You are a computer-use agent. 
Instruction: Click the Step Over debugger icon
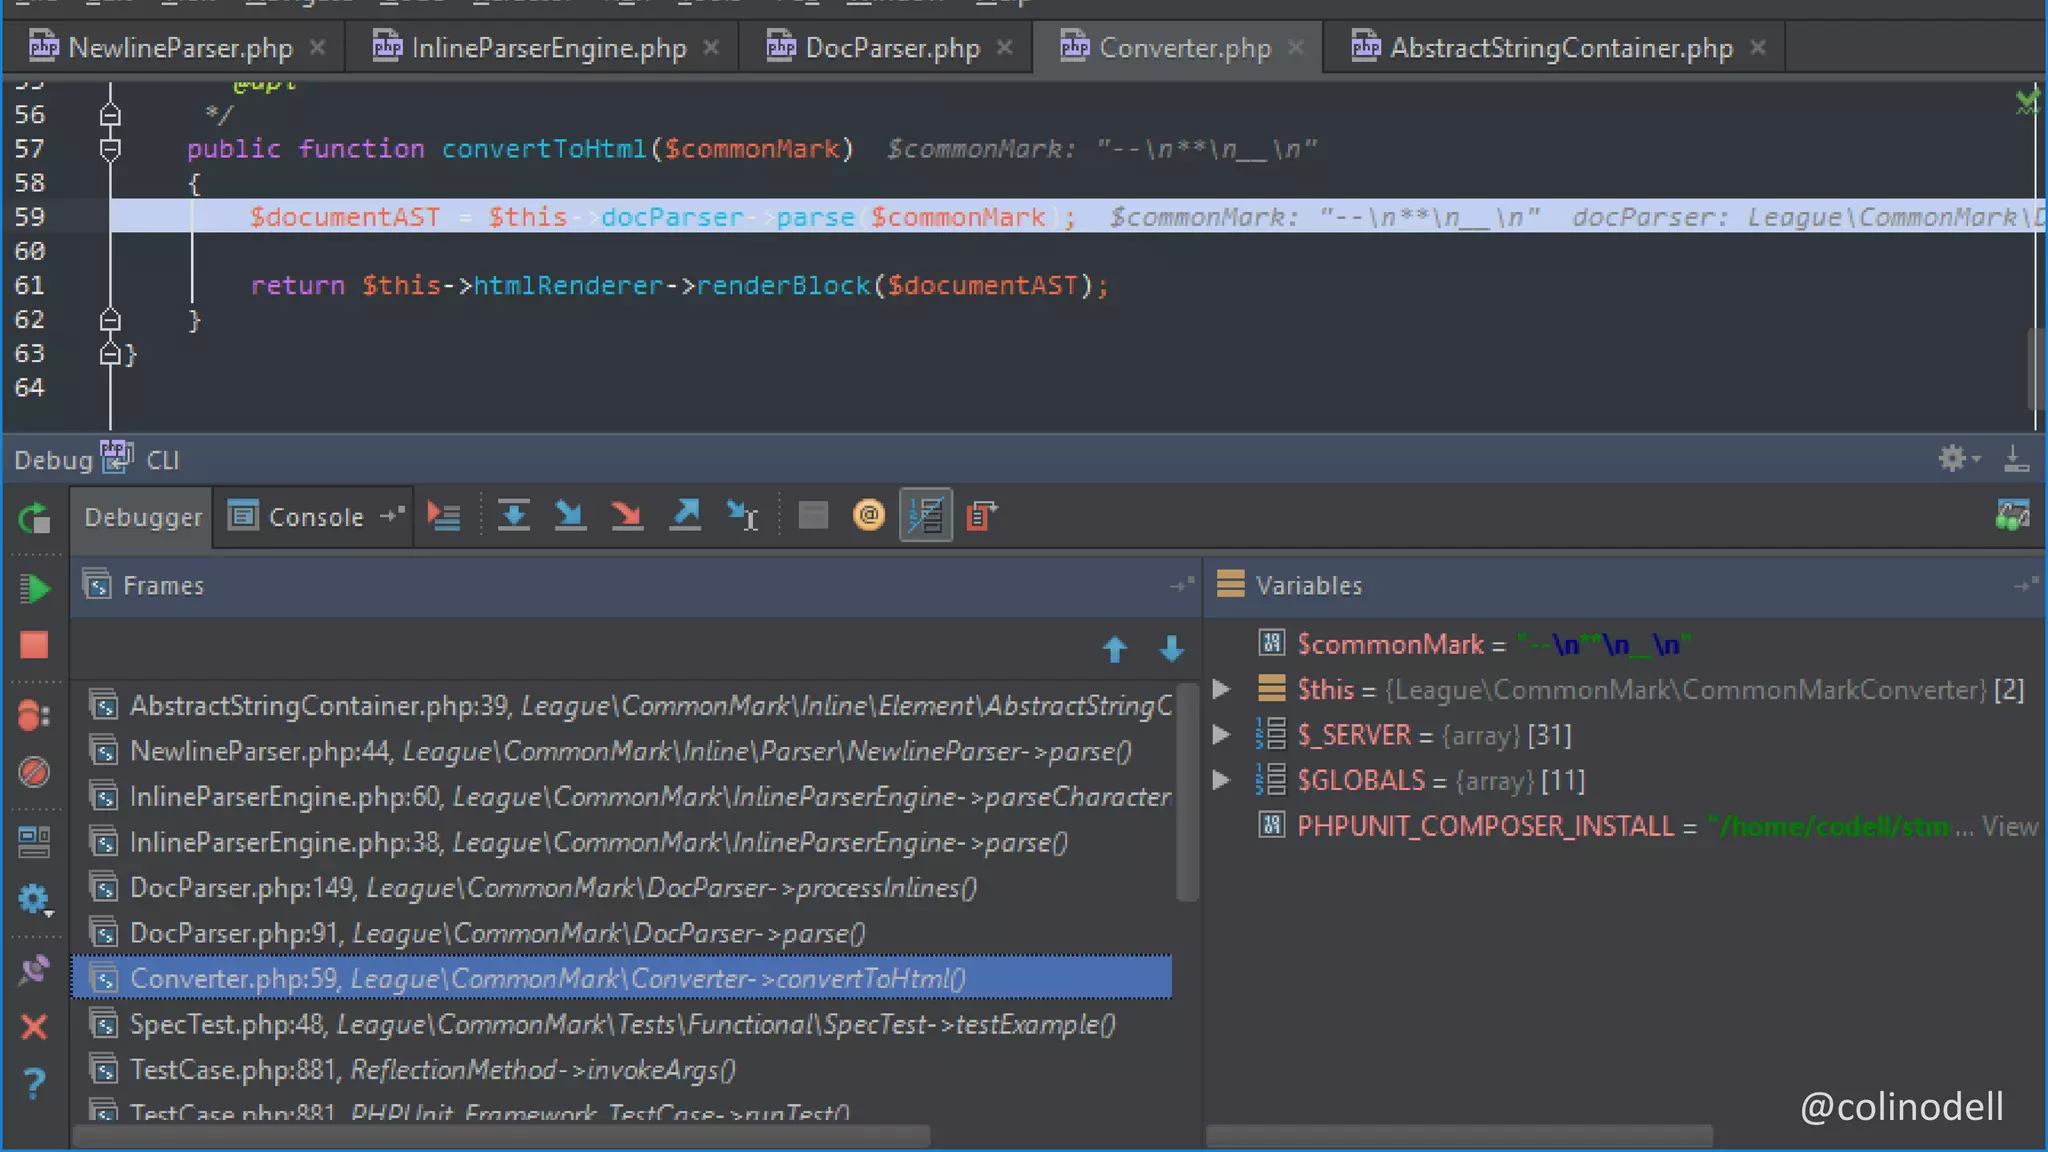513,516
